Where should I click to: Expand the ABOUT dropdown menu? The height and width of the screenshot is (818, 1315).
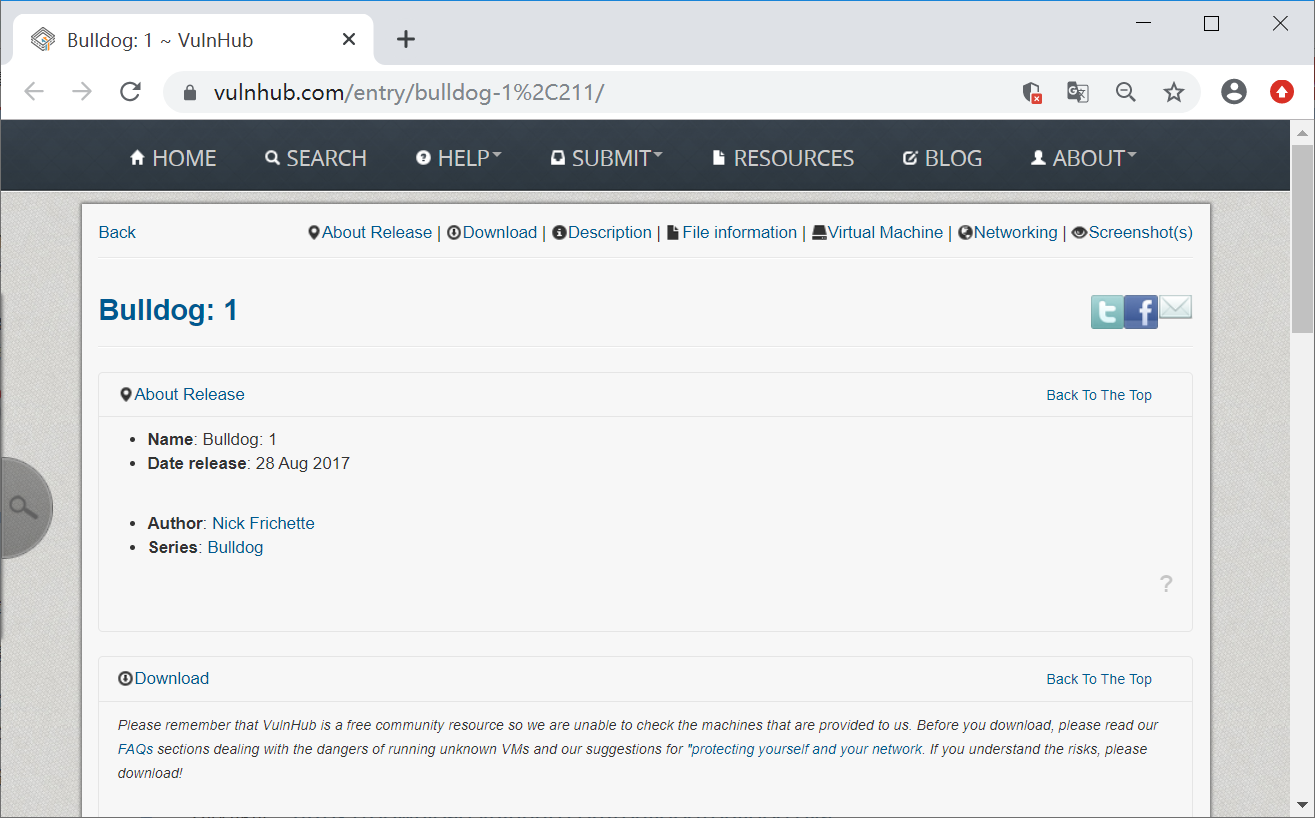[1084, 158]
